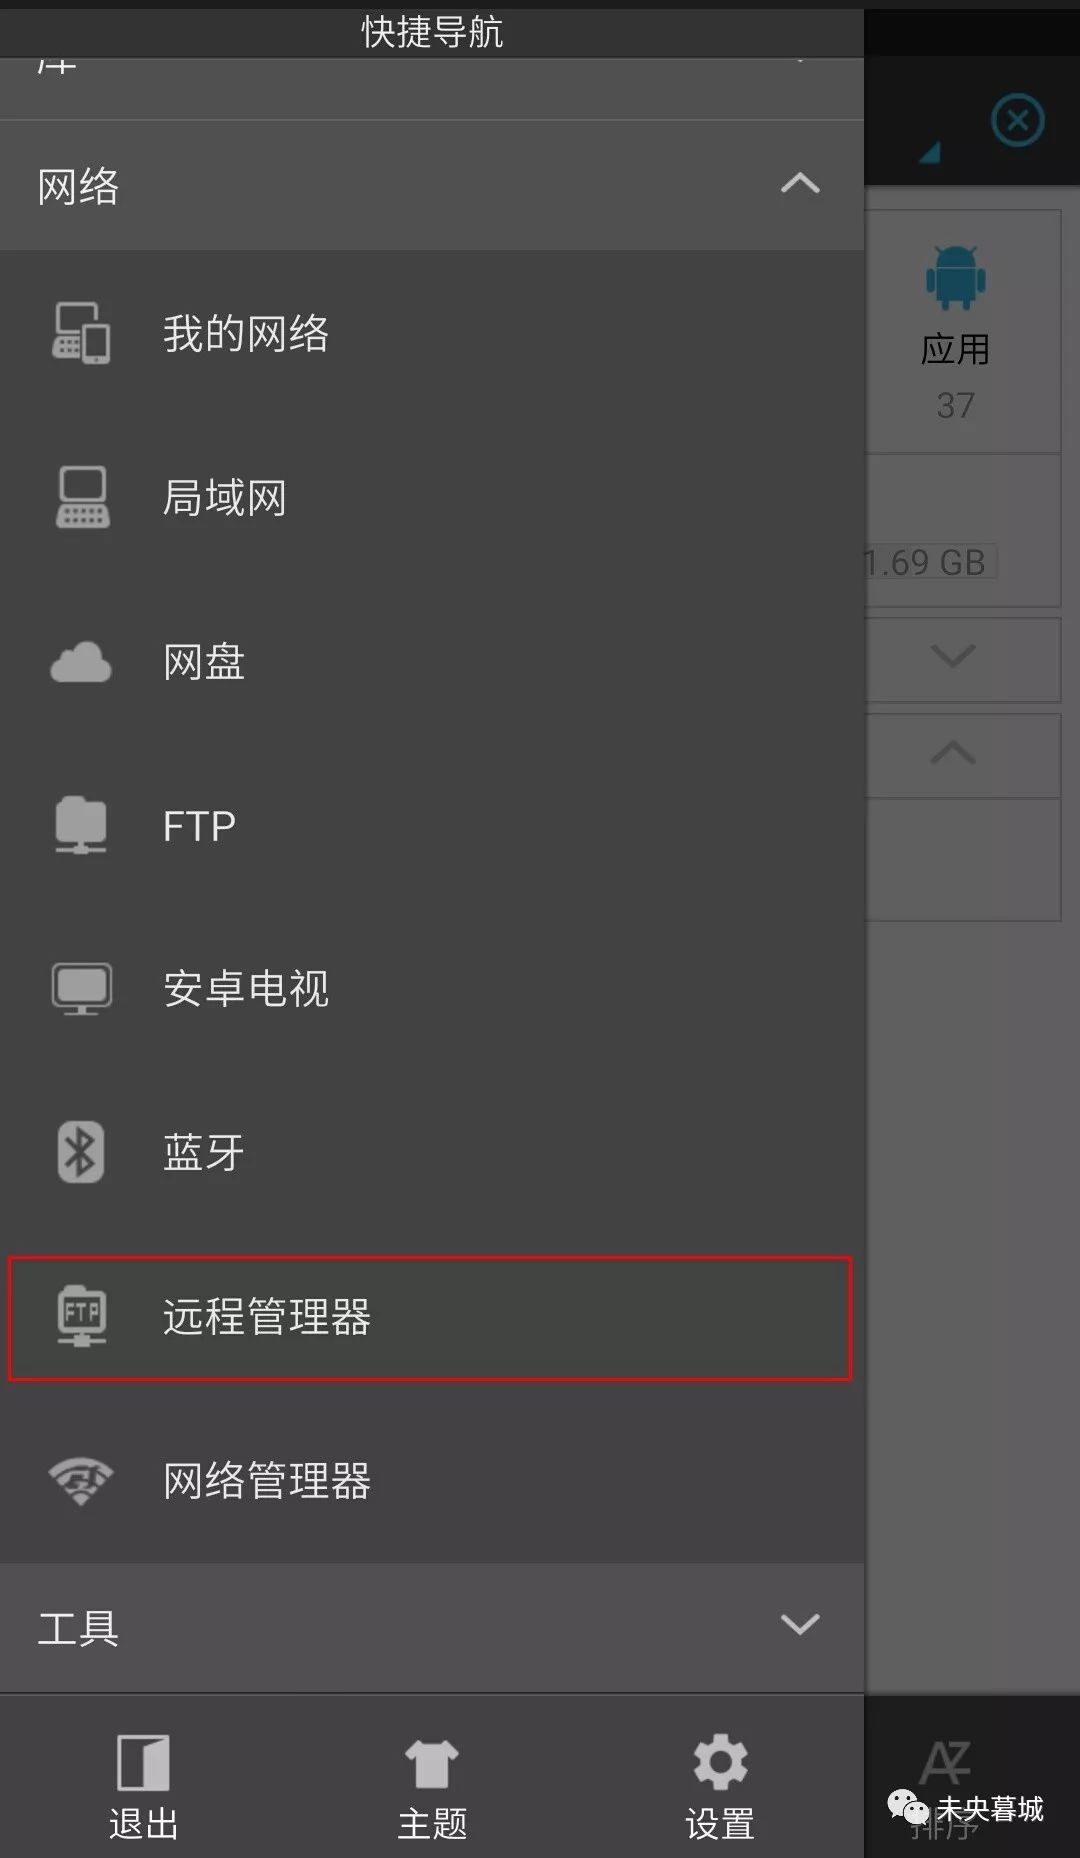Image resolution: width=1080 pixels, height=1858 pixels.
Task: Collapse the panel with up chevron at right
Action: pos(952,752)
